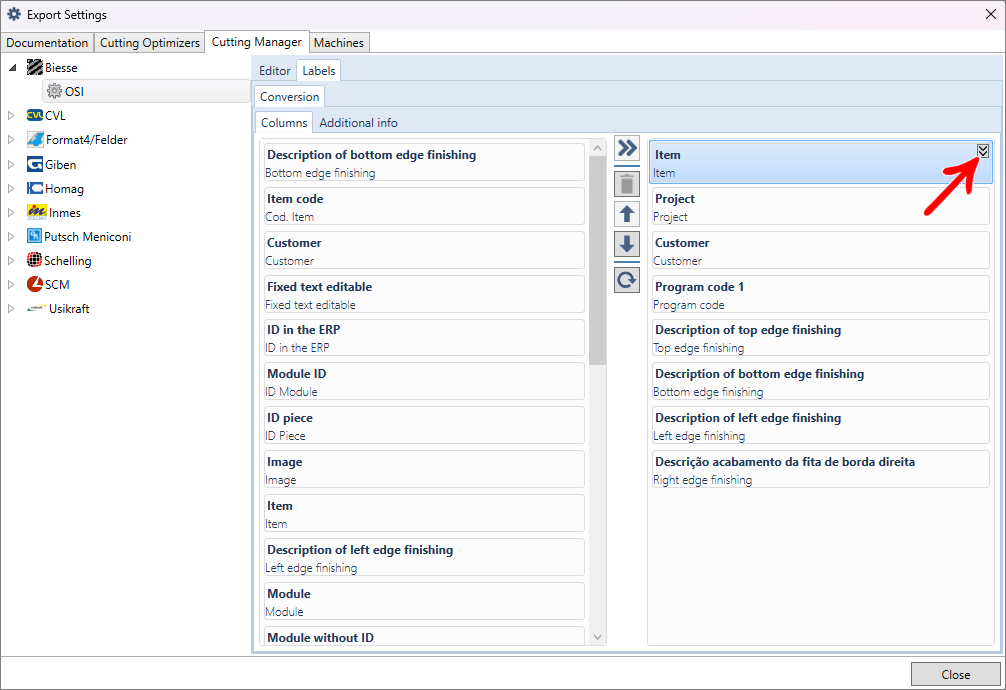Select 'ID piece' column entry

point(424,426)
